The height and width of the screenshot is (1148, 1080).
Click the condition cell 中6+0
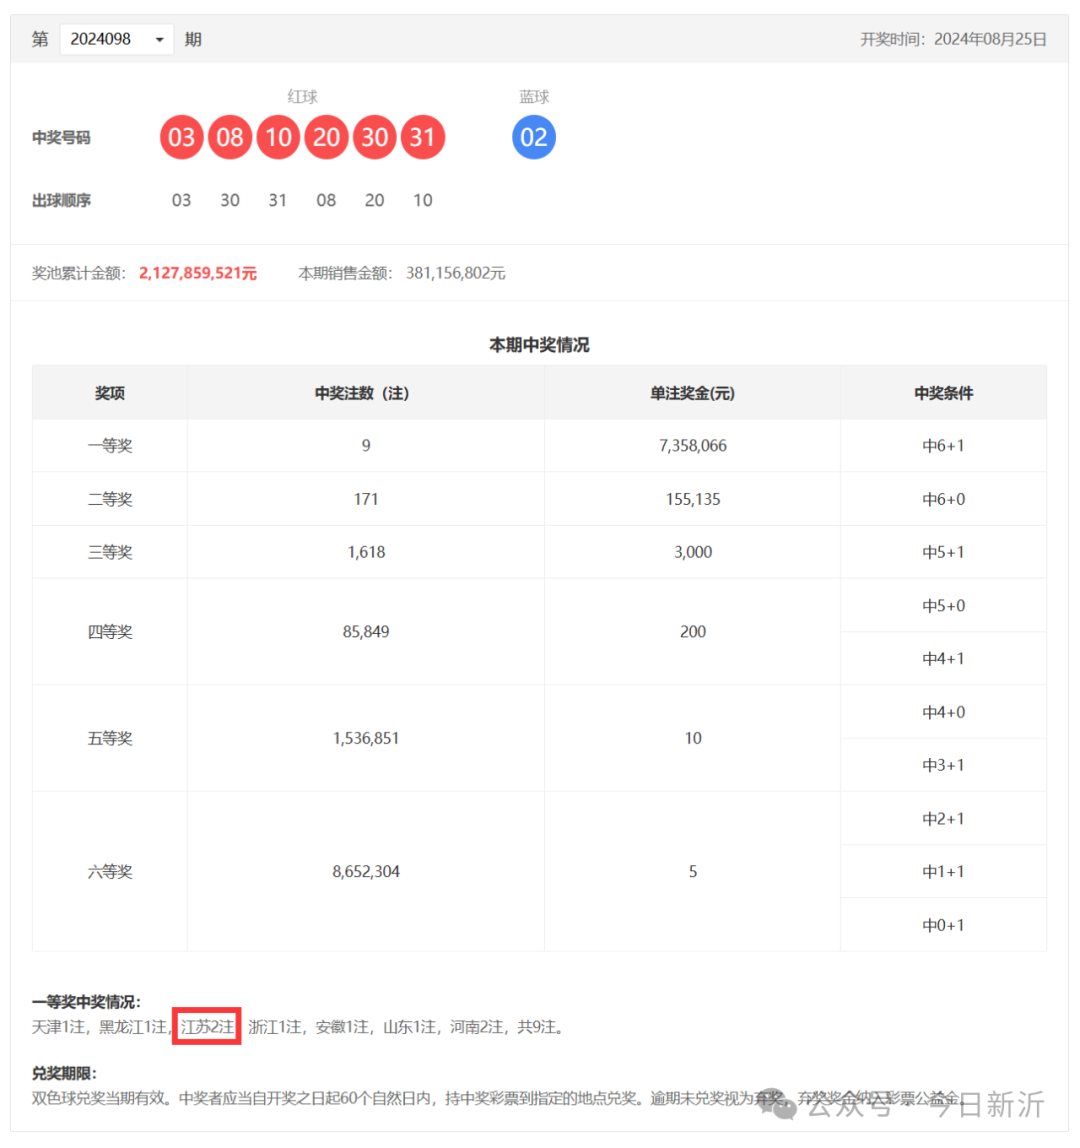click(x=944, y=499)
